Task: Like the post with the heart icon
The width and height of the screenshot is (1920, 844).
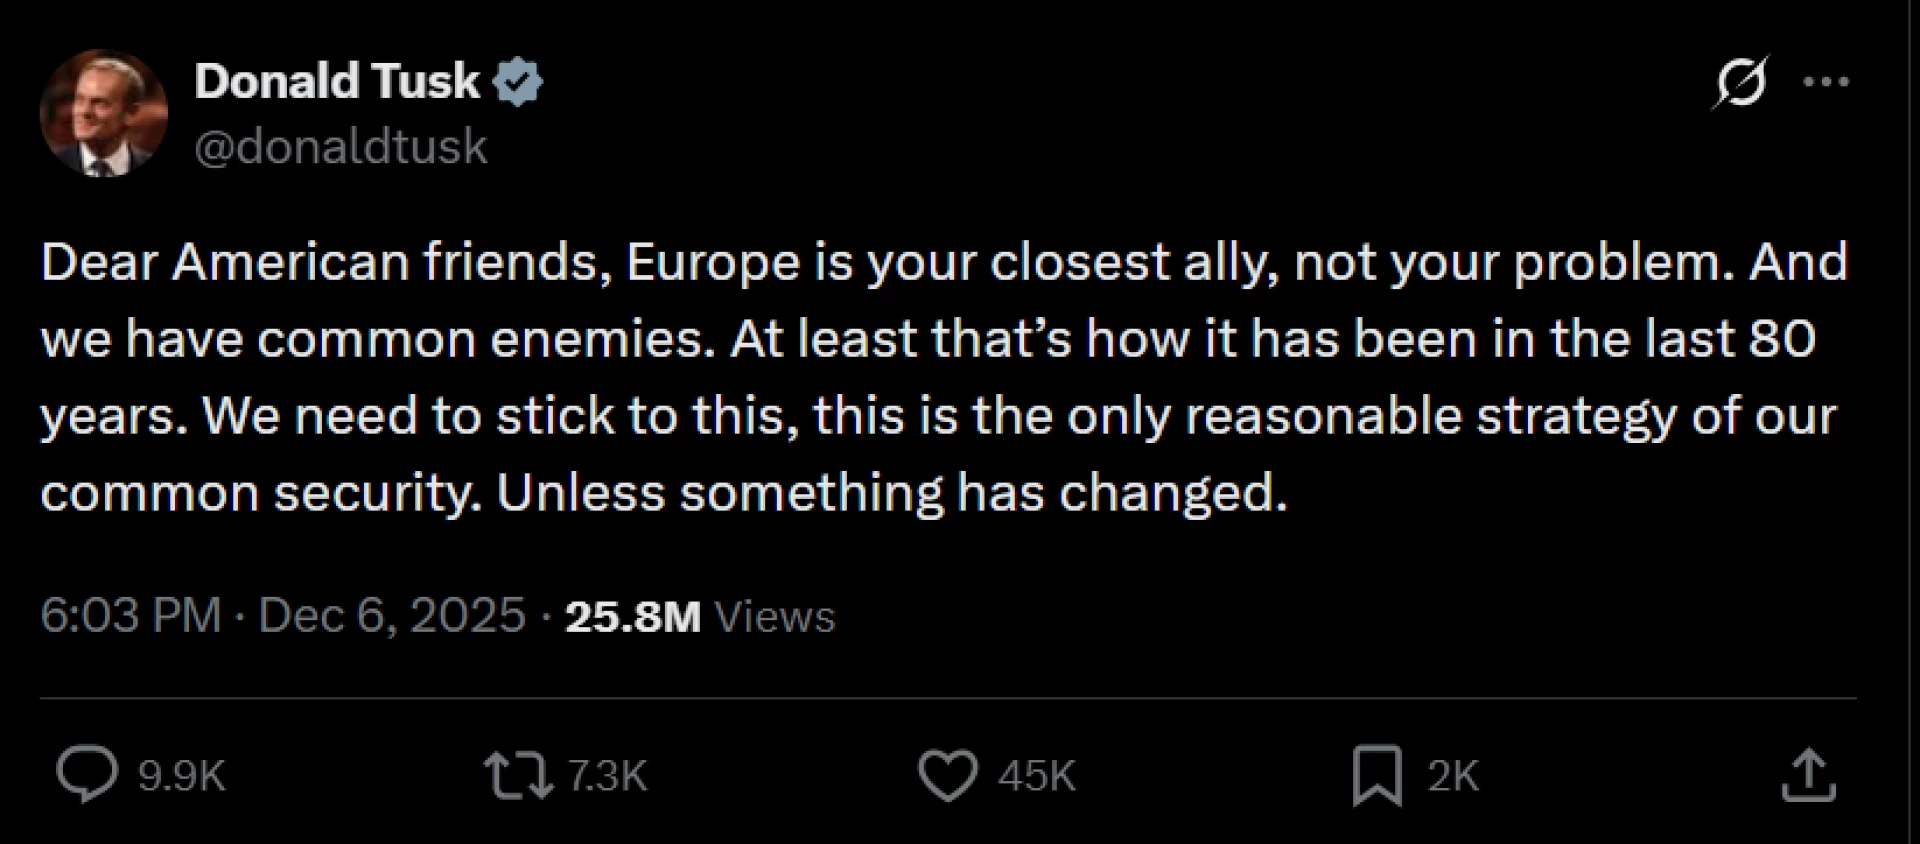Action: coord(947,776)
